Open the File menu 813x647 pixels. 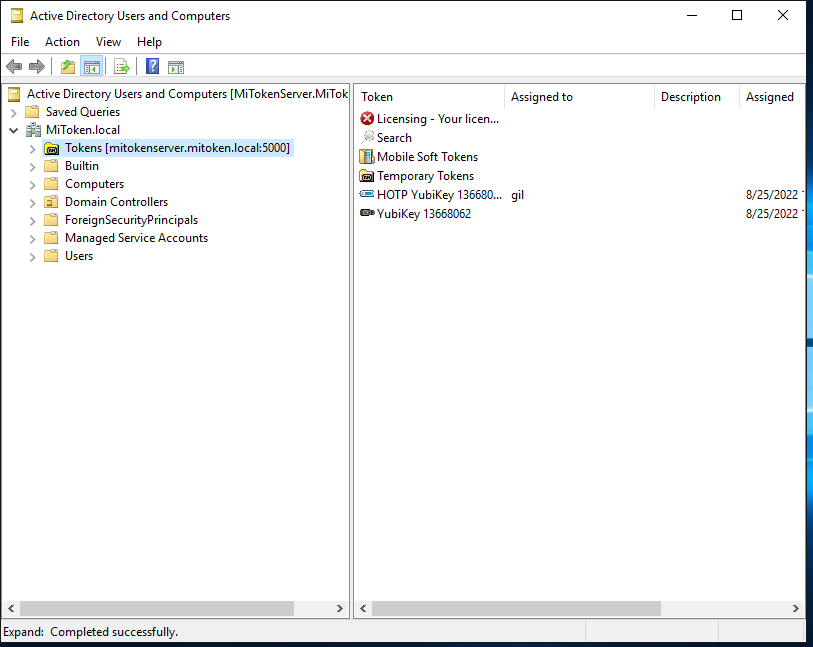coord(20,42)
